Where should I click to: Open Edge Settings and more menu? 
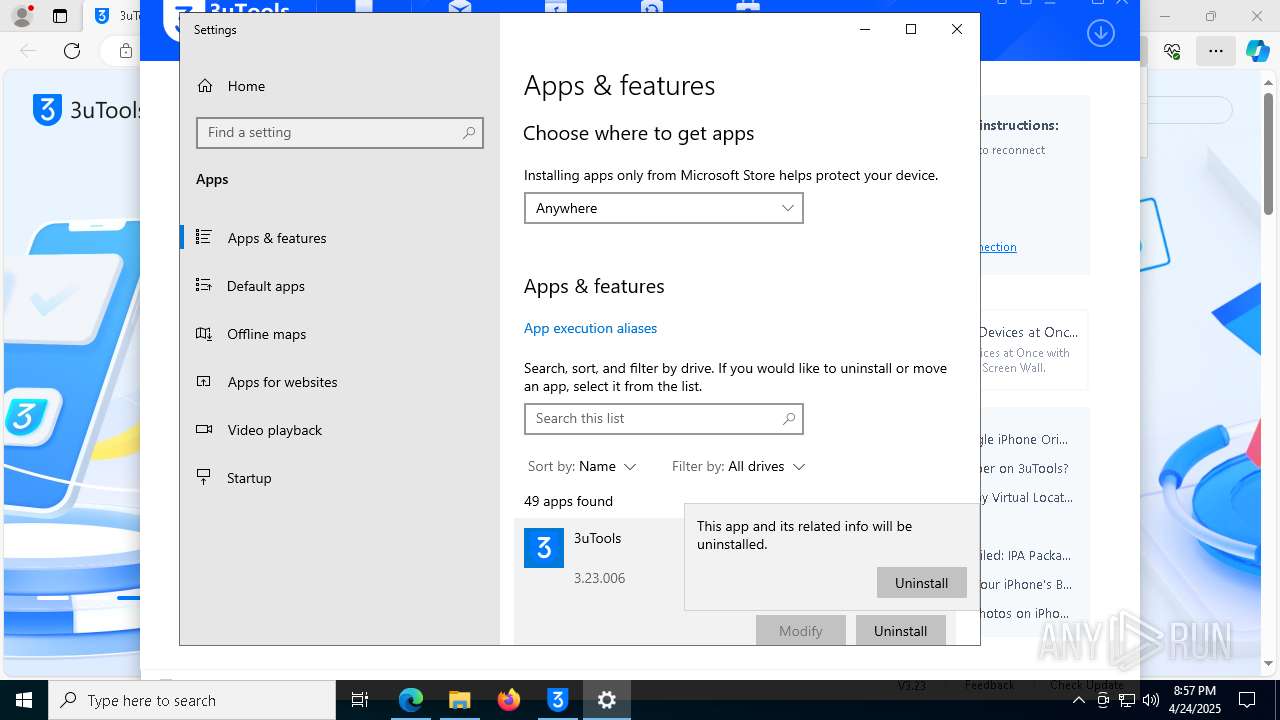point(1215,51)
